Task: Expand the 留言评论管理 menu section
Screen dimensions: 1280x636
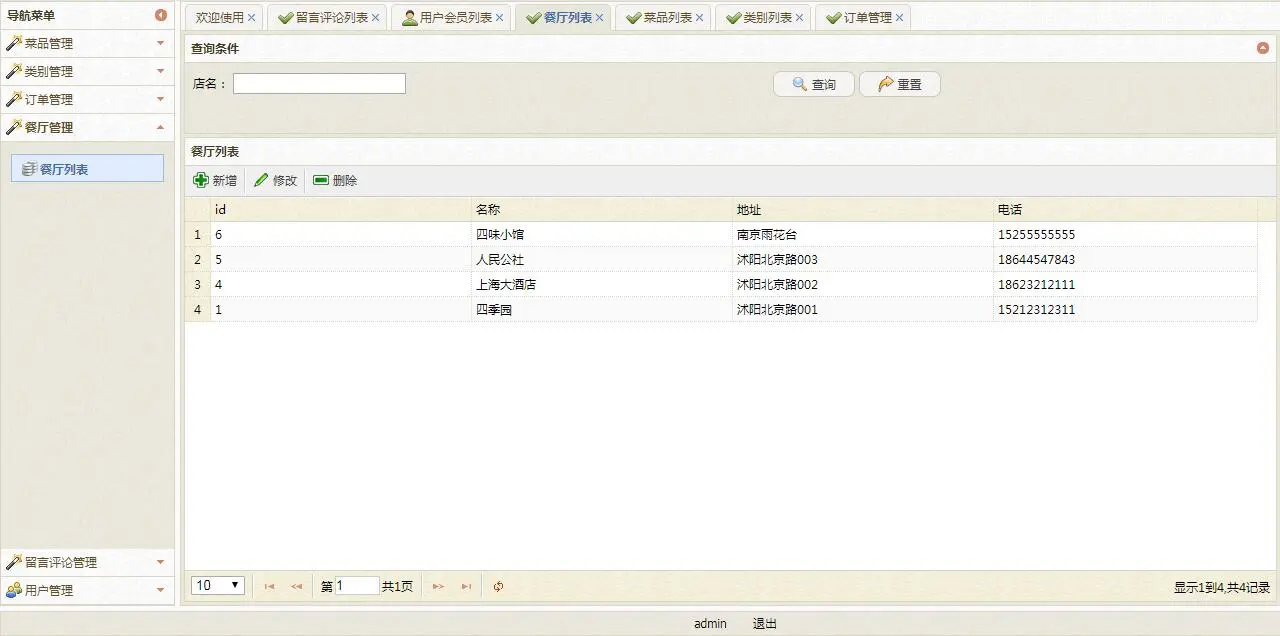Action: (87, 563)
